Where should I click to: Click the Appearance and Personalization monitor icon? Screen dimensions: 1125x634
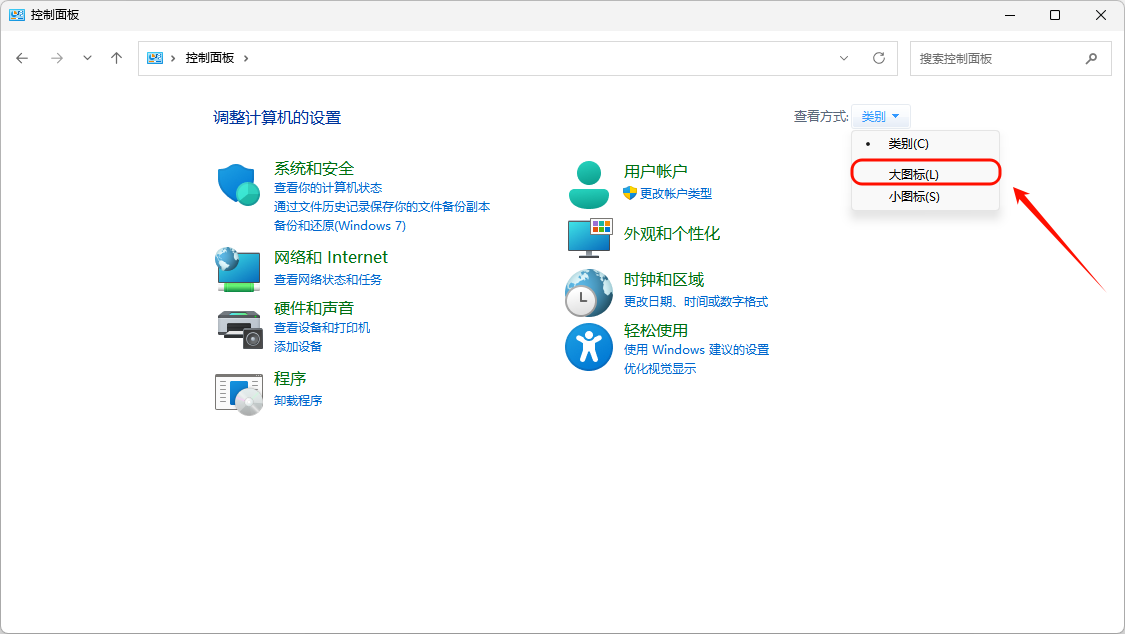pos(590,238)
